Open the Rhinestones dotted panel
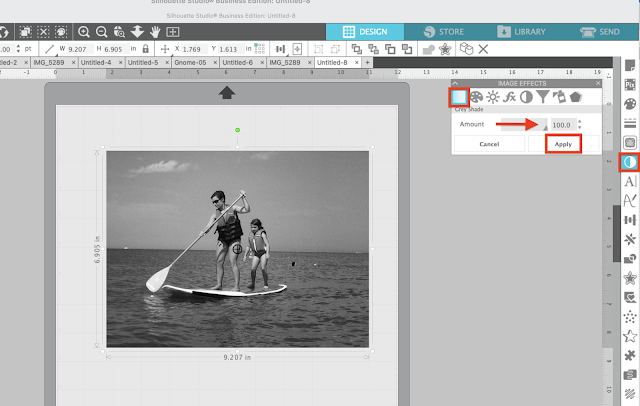The image size is (640, 406). [630, 317]
